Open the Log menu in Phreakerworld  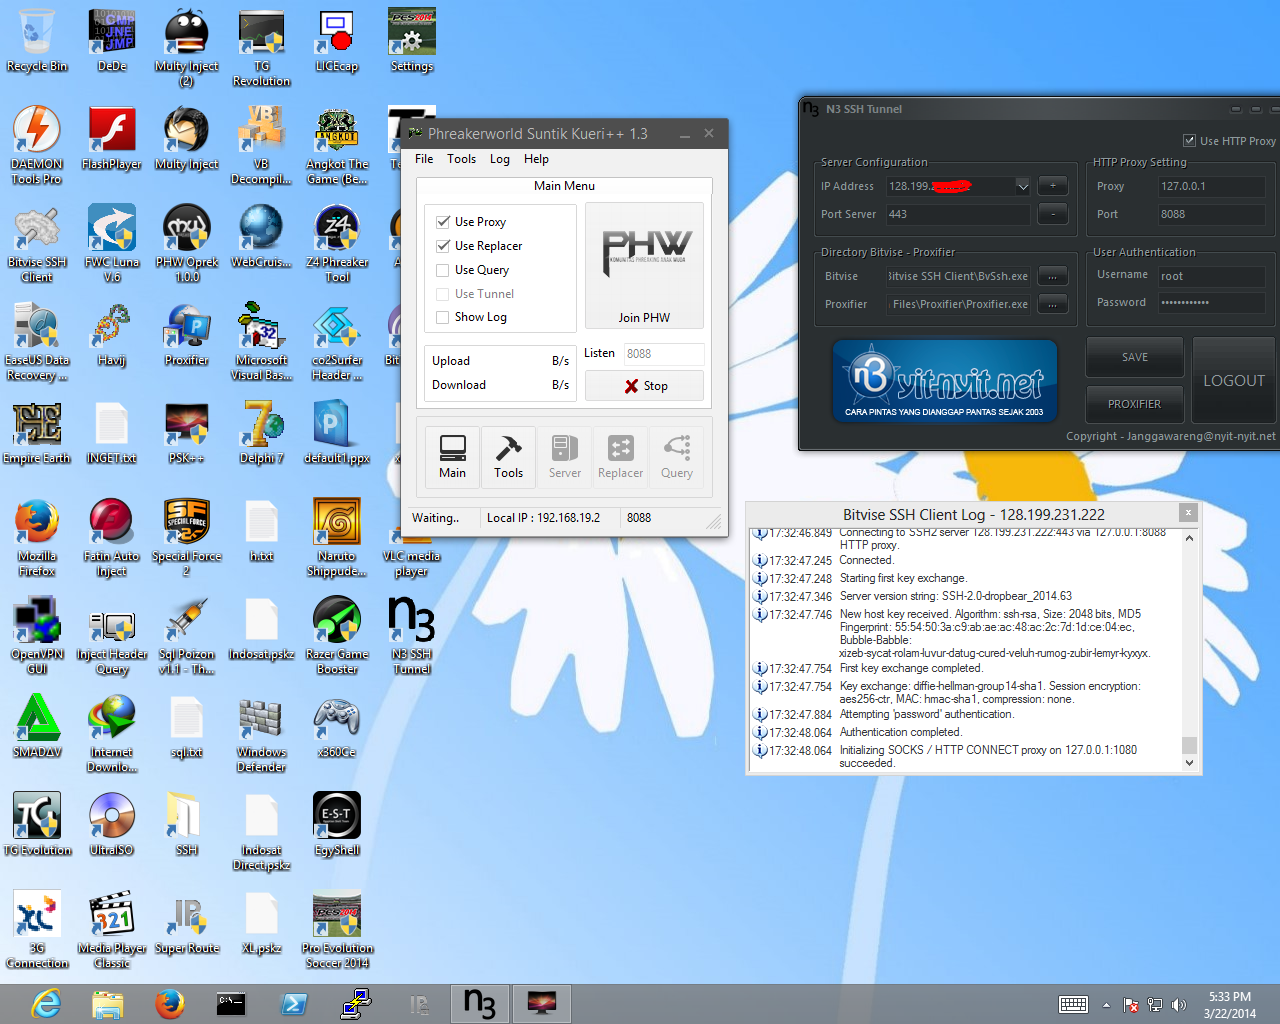499,159
